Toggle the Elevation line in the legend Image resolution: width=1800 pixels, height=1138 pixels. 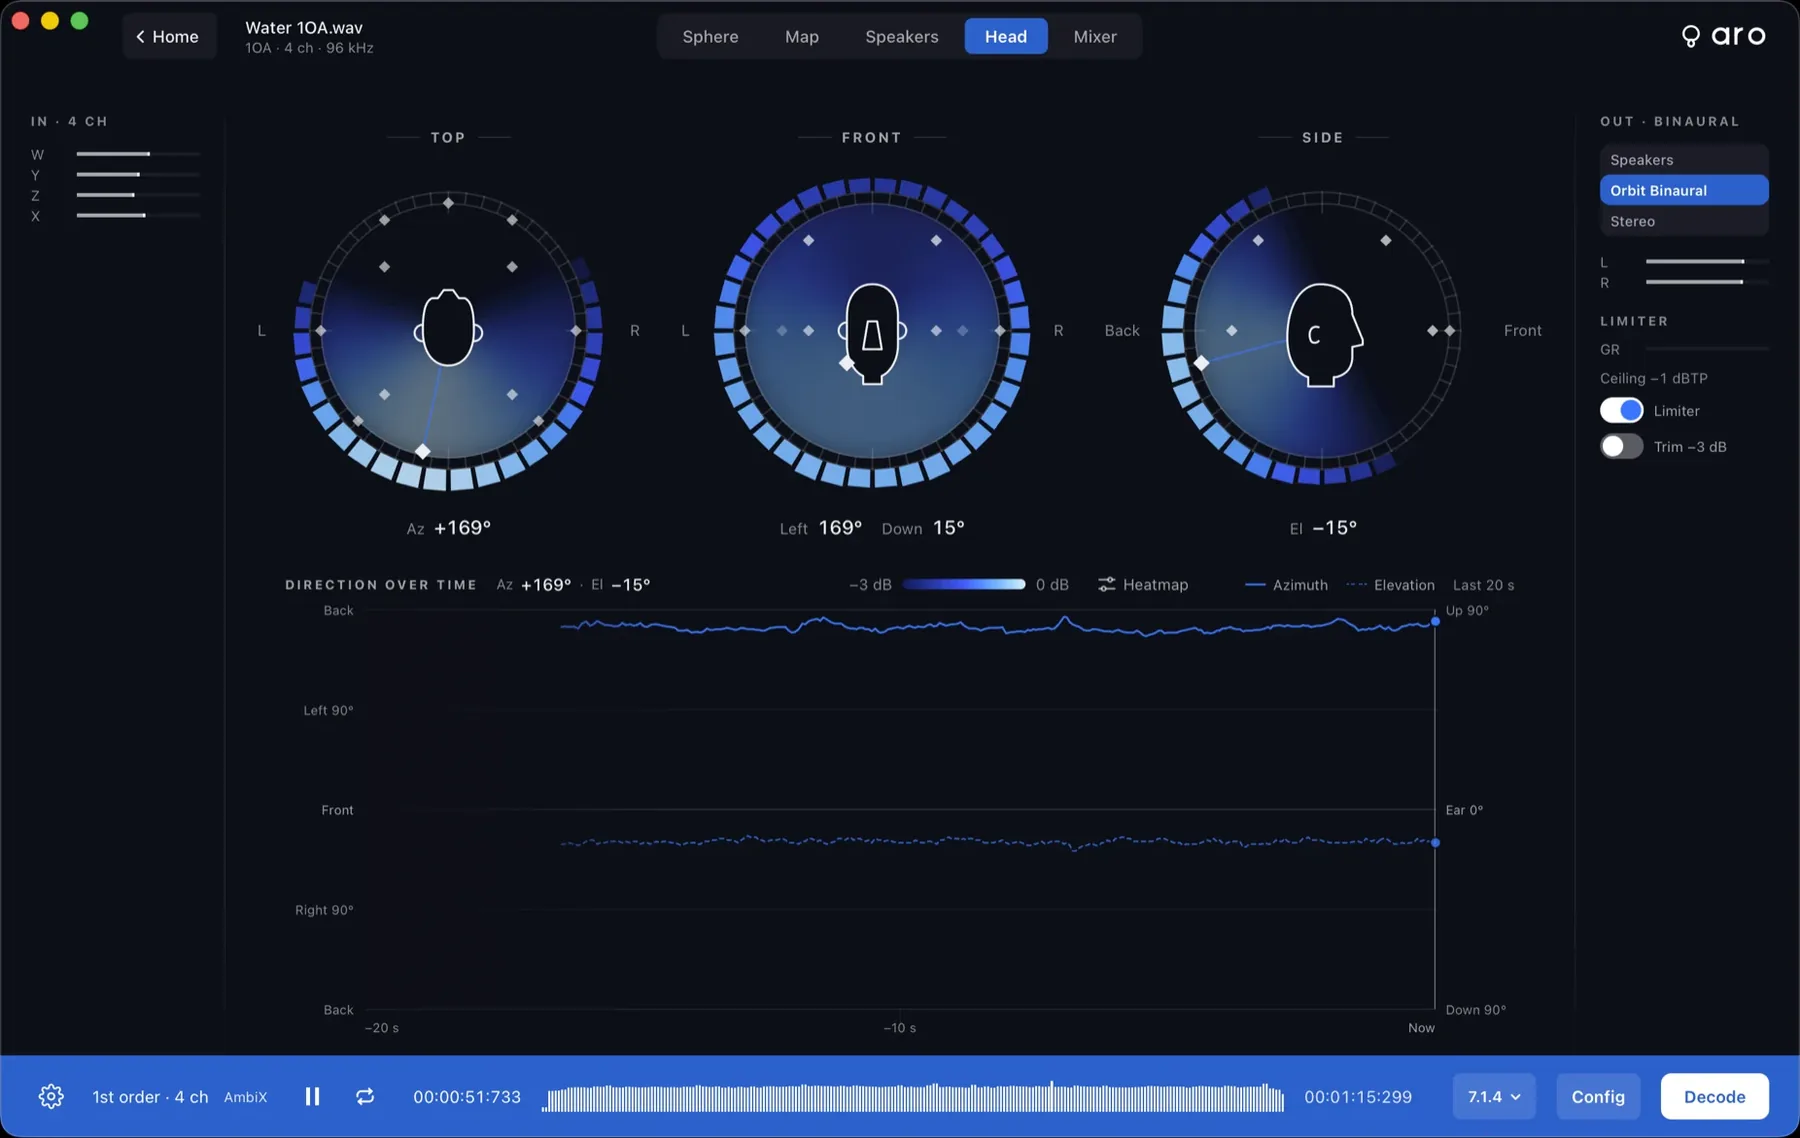[1391, 585]
